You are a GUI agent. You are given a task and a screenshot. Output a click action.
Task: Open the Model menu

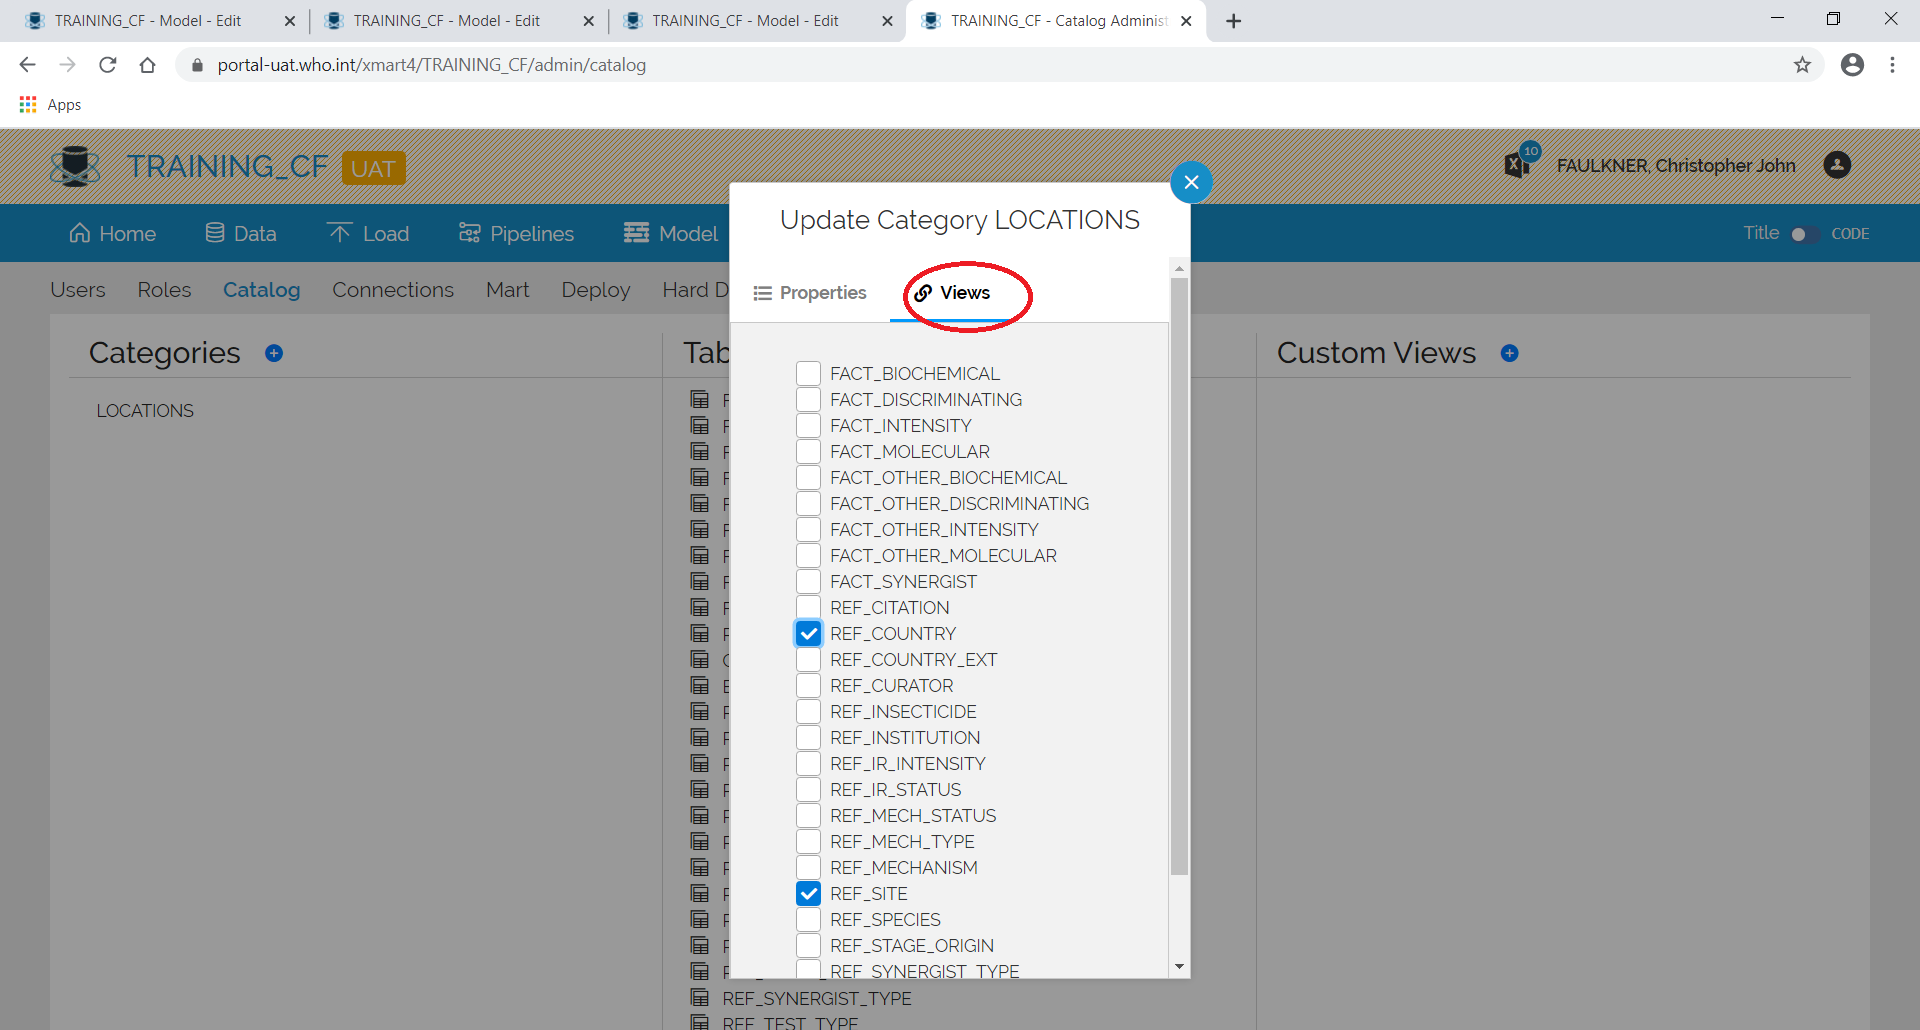point(671,233)
